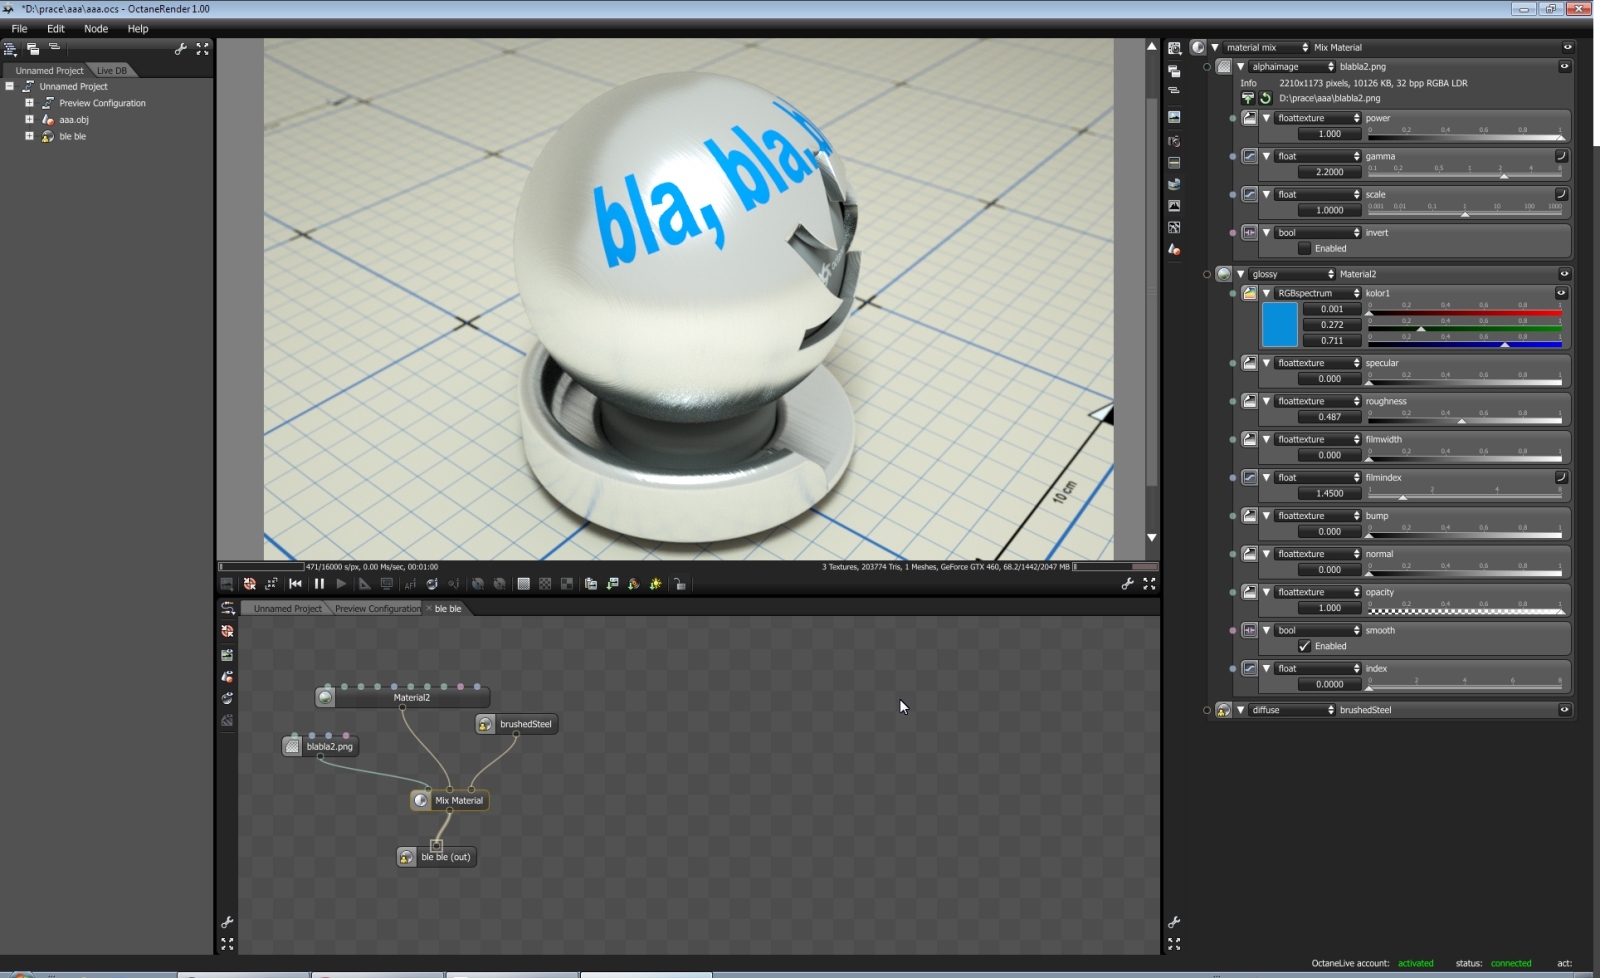The image size is (1600, 978).
Task: Click the Mix Material node icon in graph
Action: click(x=421, y=800)
